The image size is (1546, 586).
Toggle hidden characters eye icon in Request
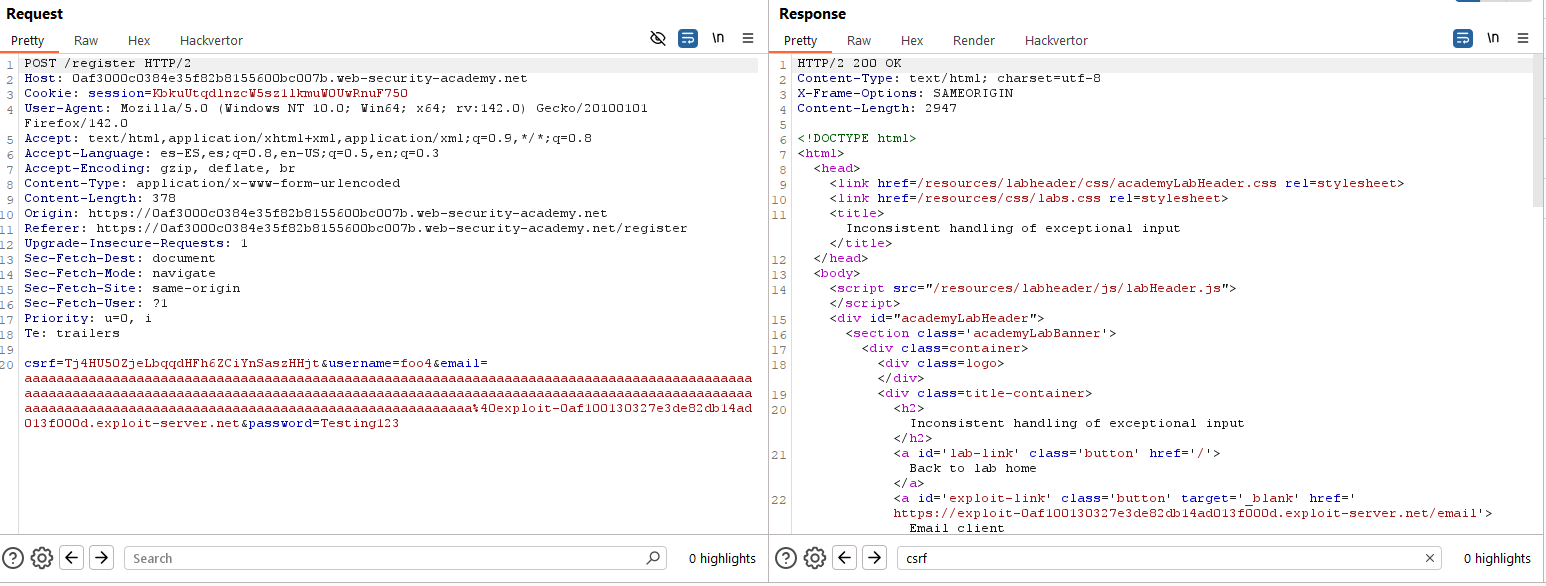tap(657, 39)
